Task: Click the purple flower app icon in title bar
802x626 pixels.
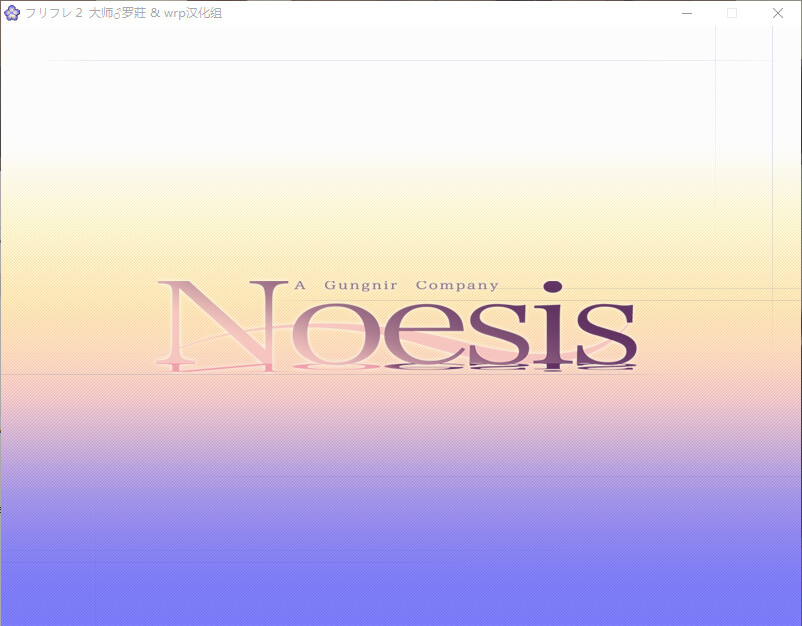Action: [x=12, y=13]
